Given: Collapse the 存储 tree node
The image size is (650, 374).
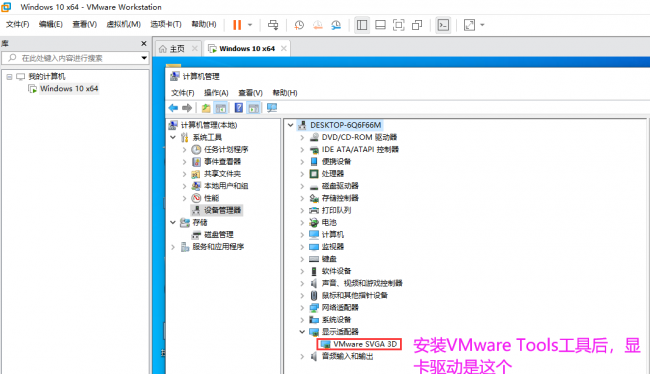Looking at the screenshot, I should pyautogui.click(x=173, y=223).
